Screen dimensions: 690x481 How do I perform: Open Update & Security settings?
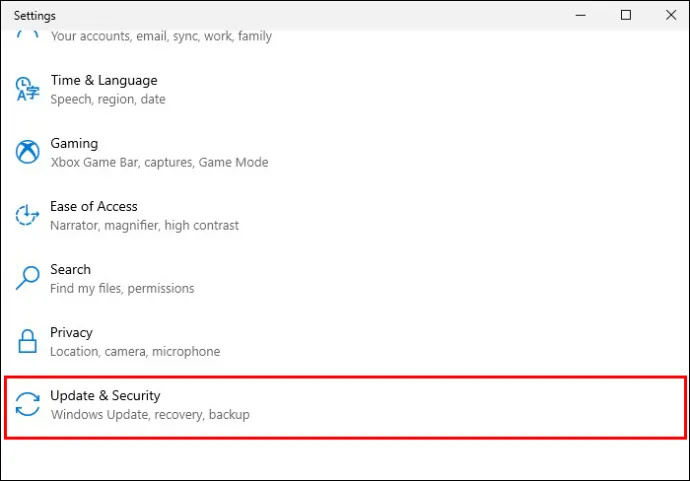click(x=105, y=395)
